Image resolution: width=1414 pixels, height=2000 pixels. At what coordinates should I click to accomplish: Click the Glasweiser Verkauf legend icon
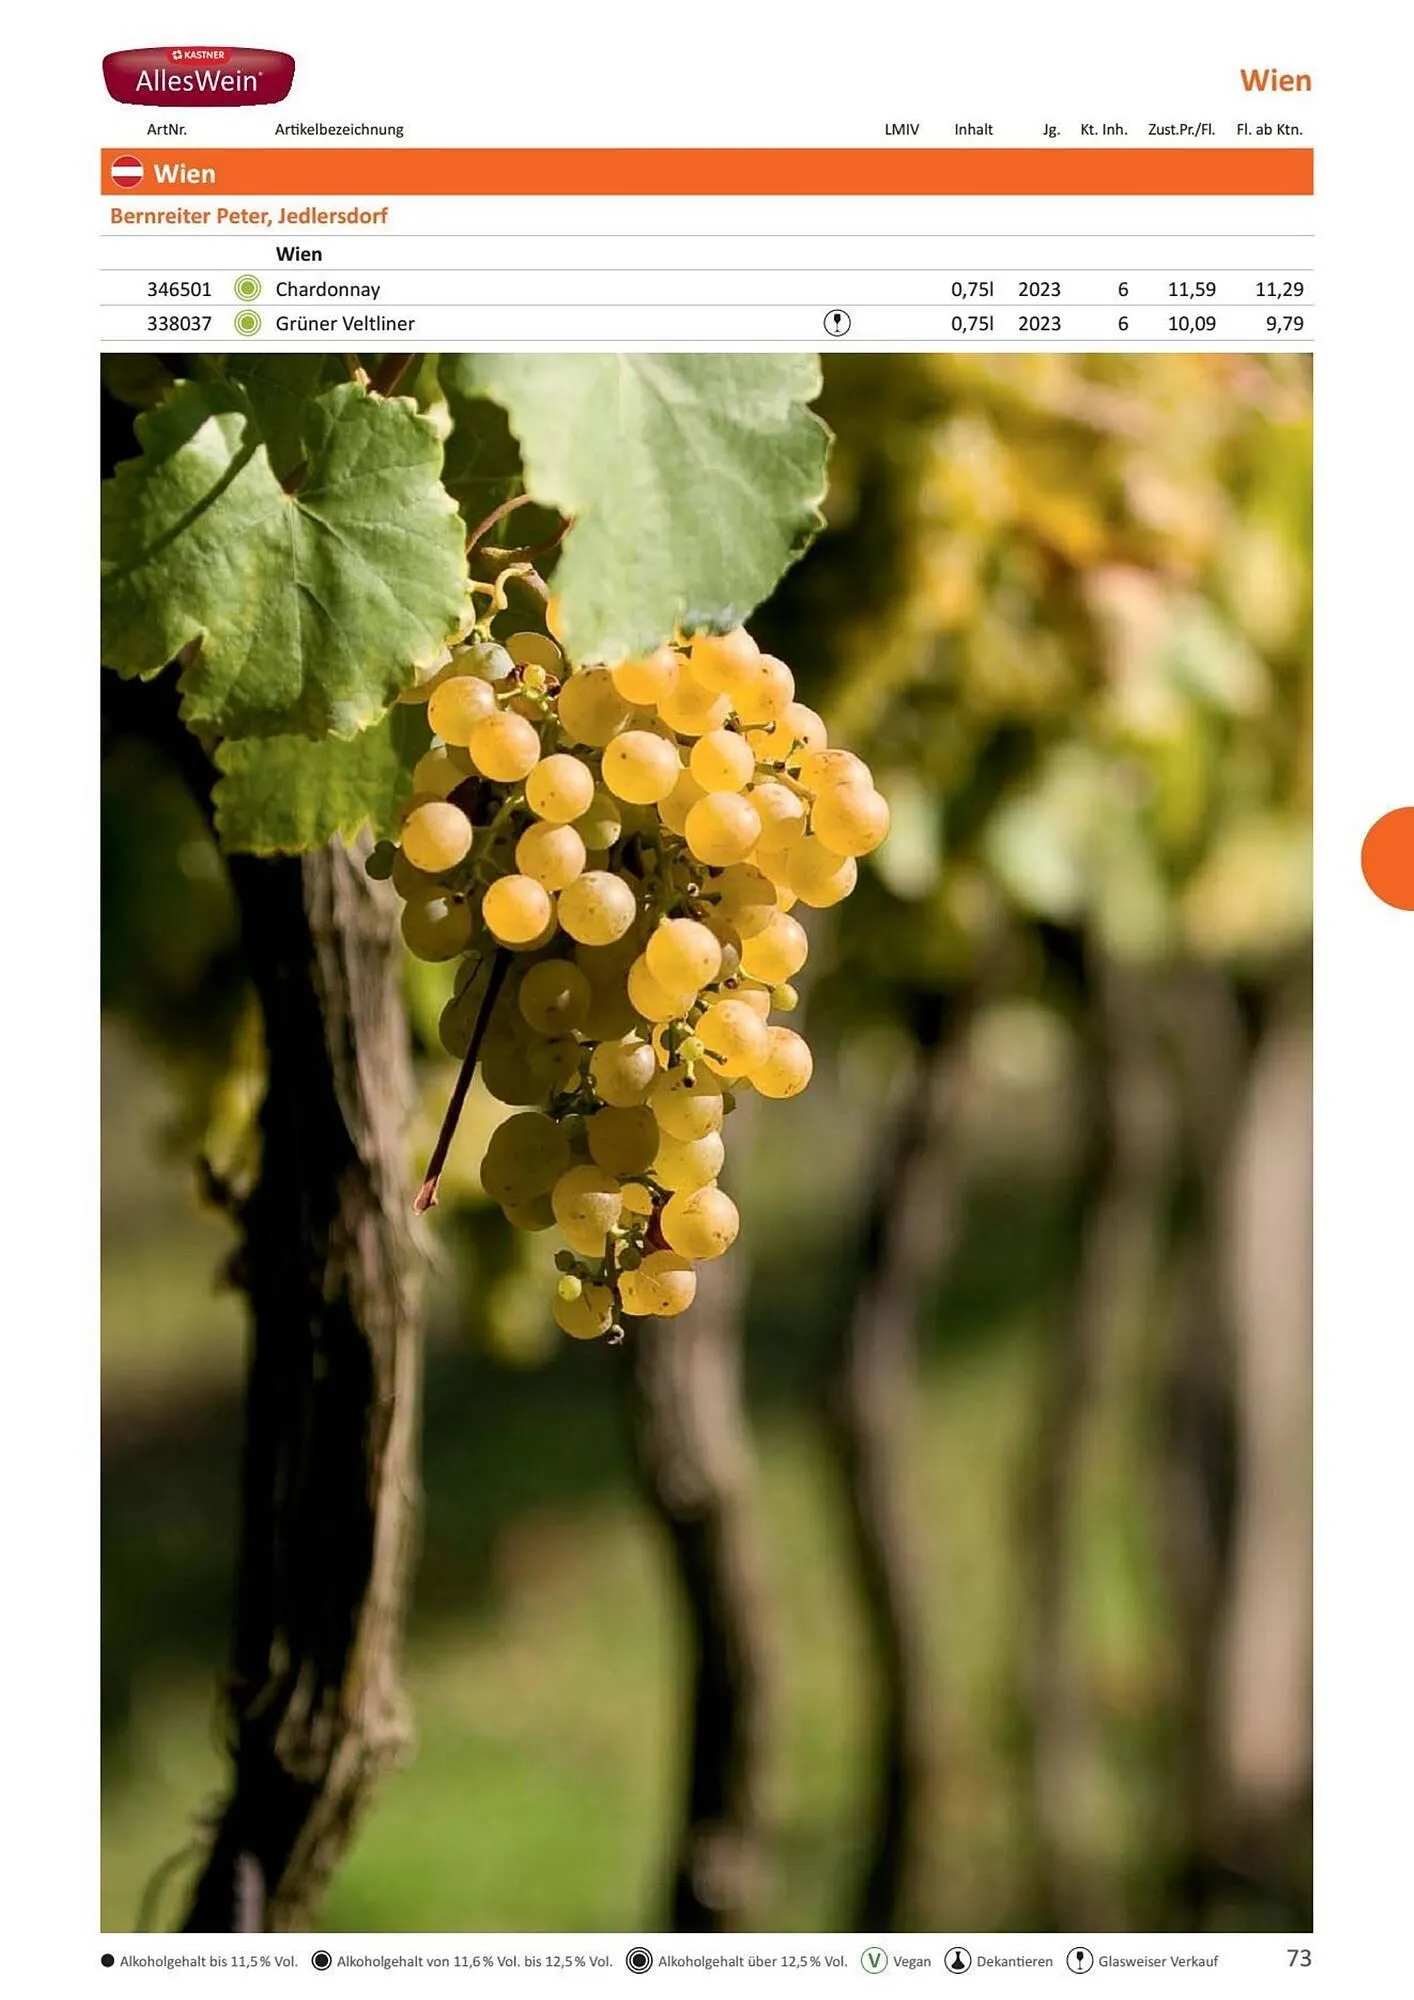tap(1080, 1960)
